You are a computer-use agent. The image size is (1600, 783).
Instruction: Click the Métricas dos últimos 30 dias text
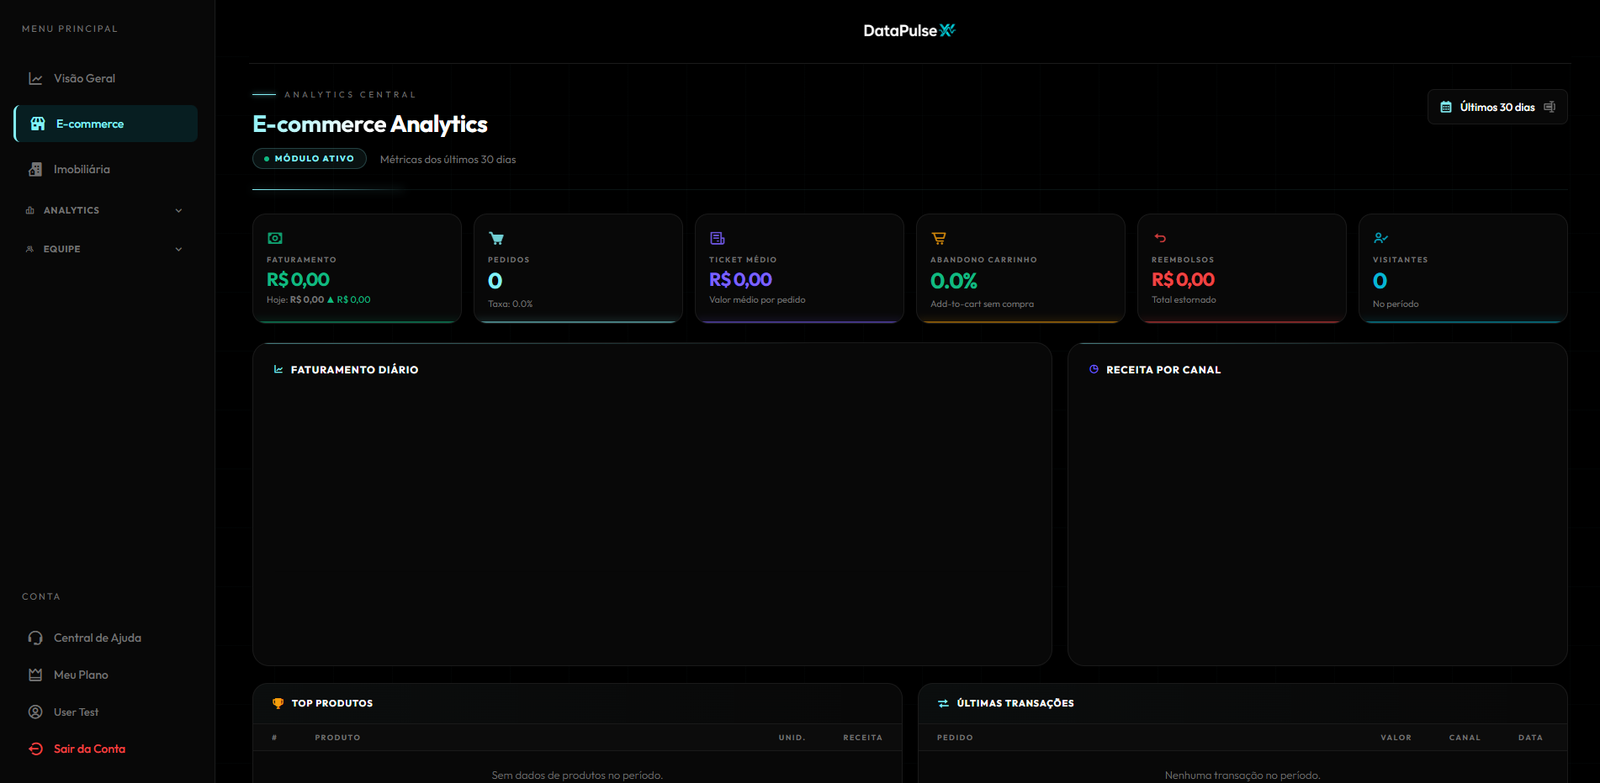coord(448,159)
